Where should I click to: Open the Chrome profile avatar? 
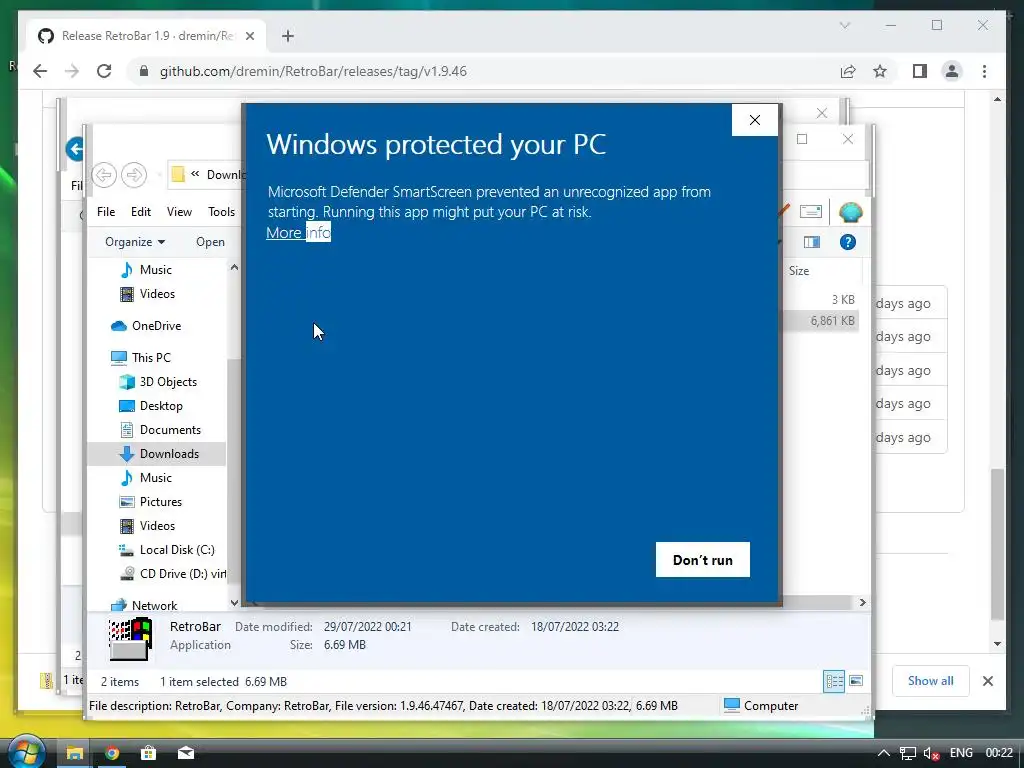[952, 71]
